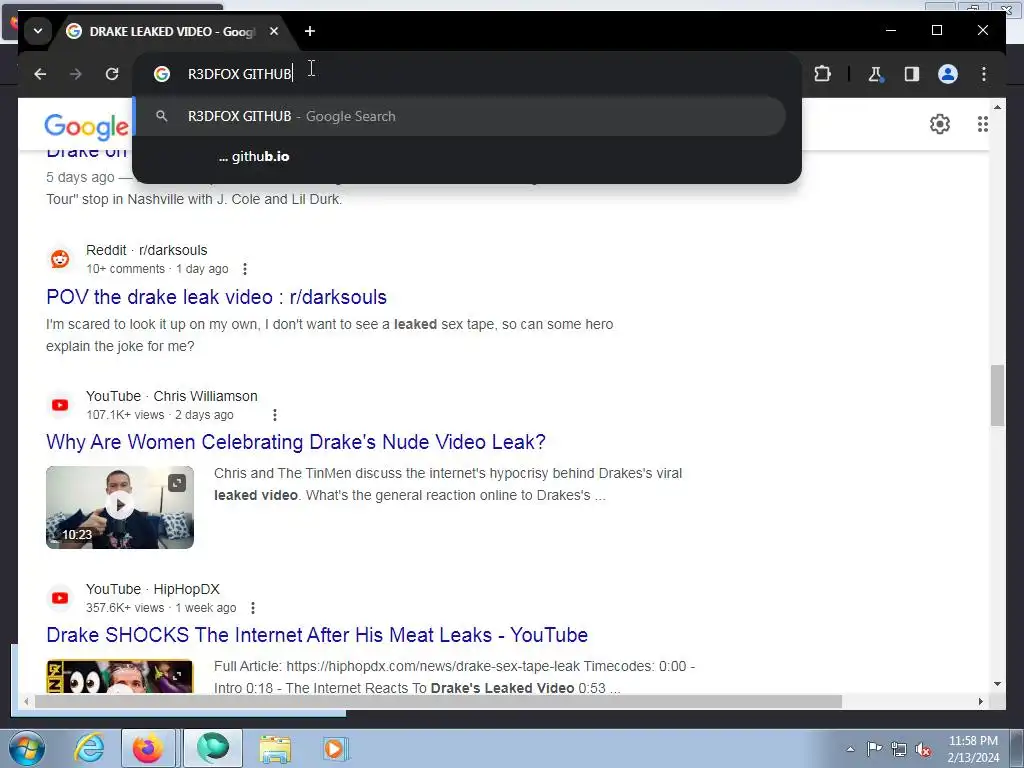Click the Google logo on the results page
Screen dimensions: 1024x768
click(86, 126)
